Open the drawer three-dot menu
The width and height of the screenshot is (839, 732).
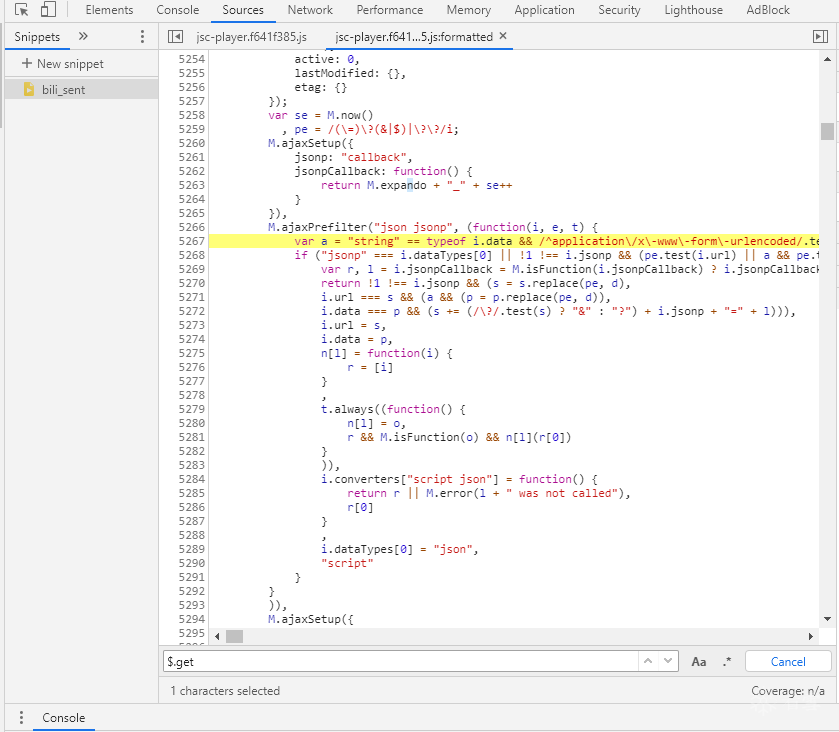pos(21,718)
